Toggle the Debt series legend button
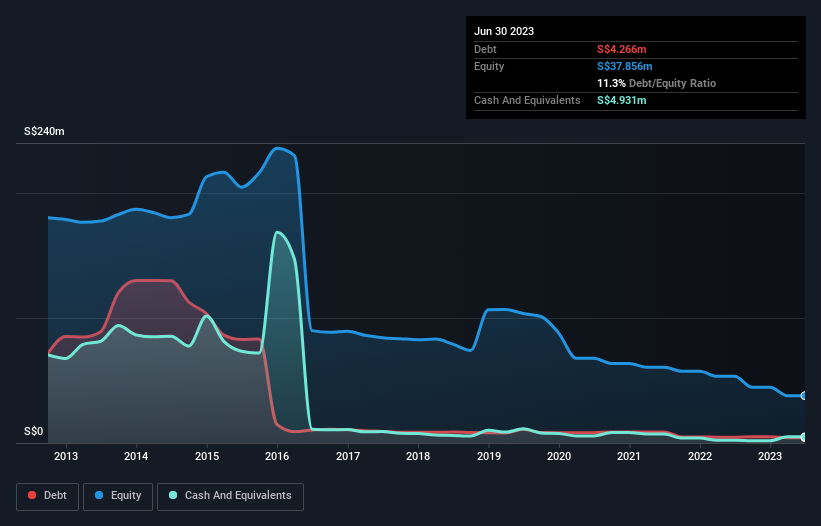The width and height of the screenshot is (821, 526). [47, 496]
